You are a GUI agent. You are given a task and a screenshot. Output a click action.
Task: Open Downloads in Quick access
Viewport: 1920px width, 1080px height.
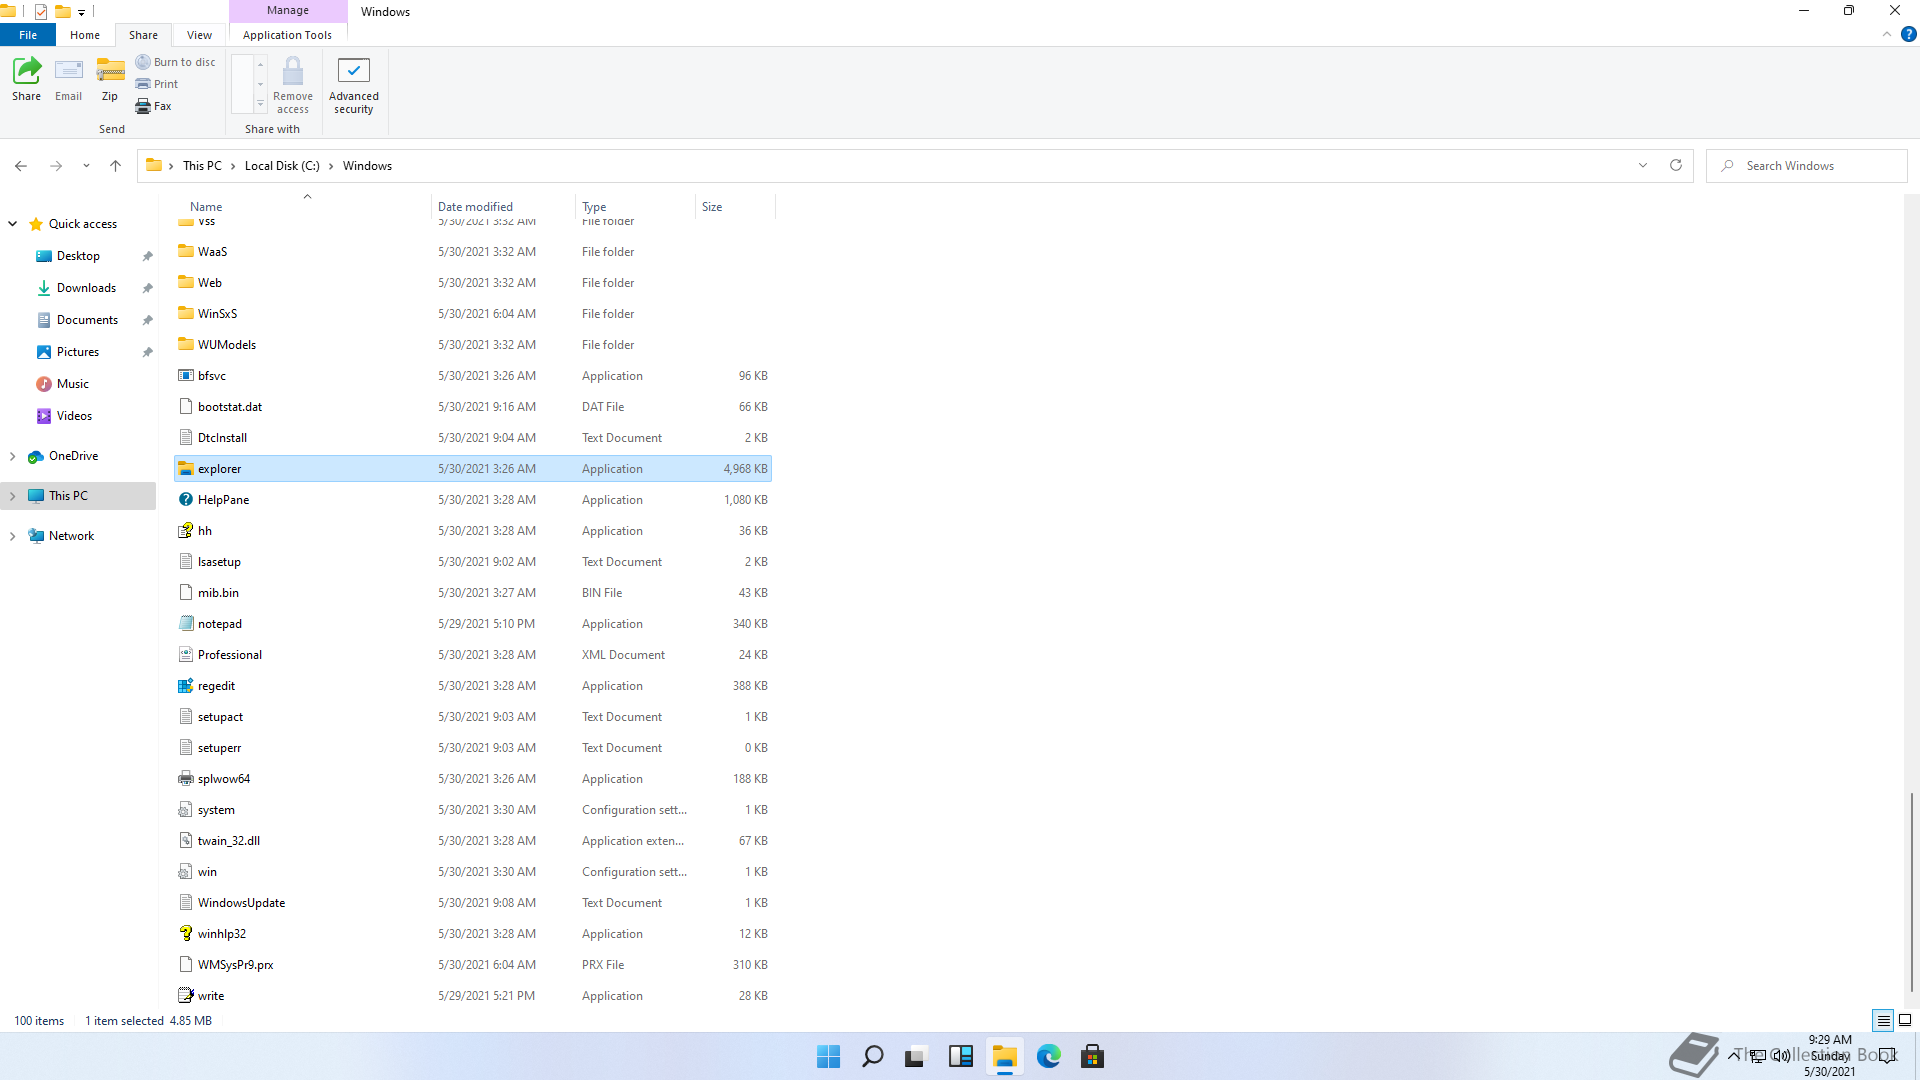(86, 288)
